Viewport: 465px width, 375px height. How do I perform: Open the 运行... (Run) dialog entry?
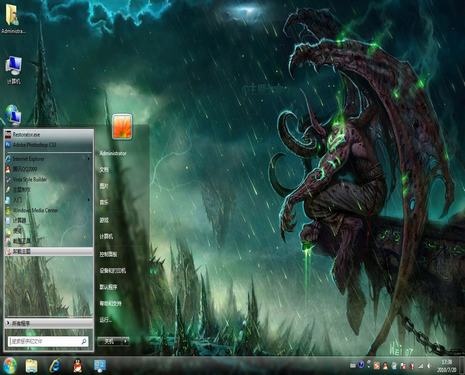click(x=105, y=320)
